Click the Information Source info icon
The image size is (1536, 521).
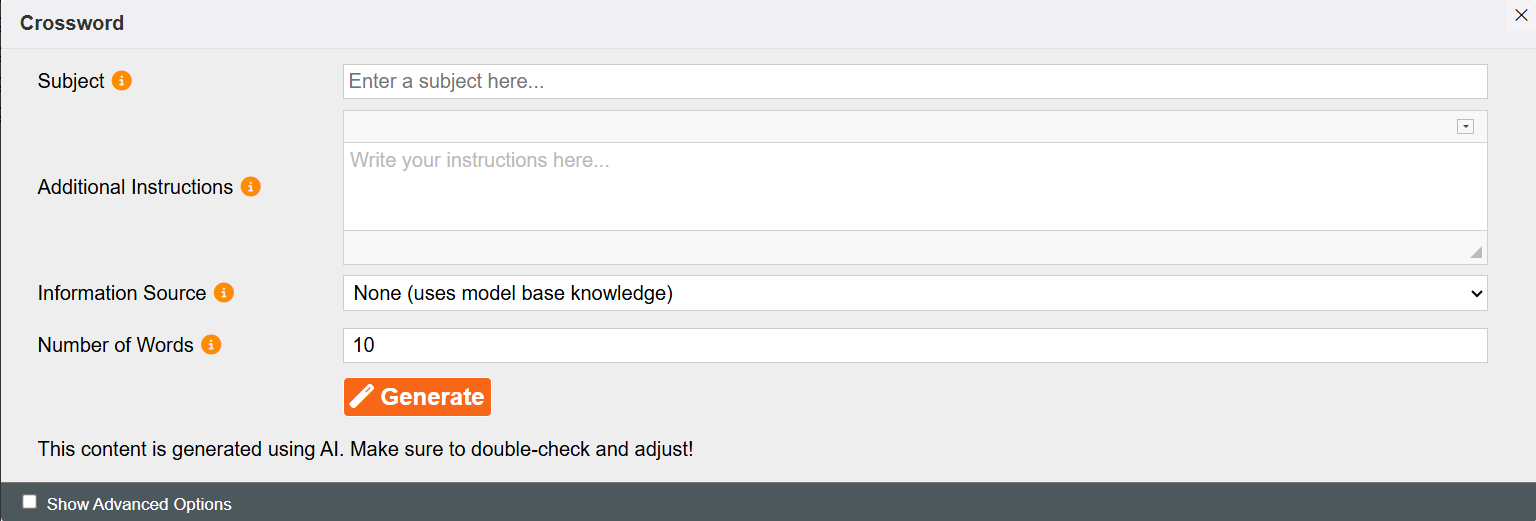point(224,293)
